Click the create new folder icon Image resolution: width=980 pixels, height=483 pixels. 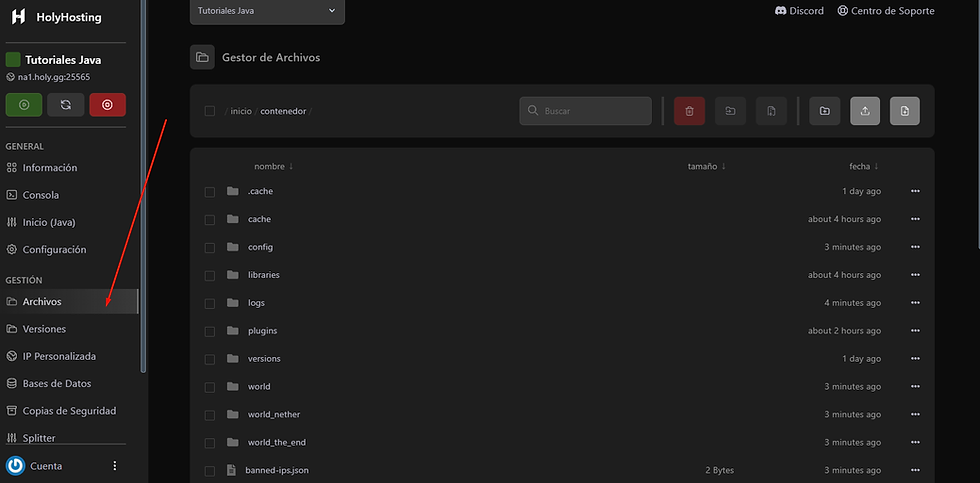pos(824,111)
